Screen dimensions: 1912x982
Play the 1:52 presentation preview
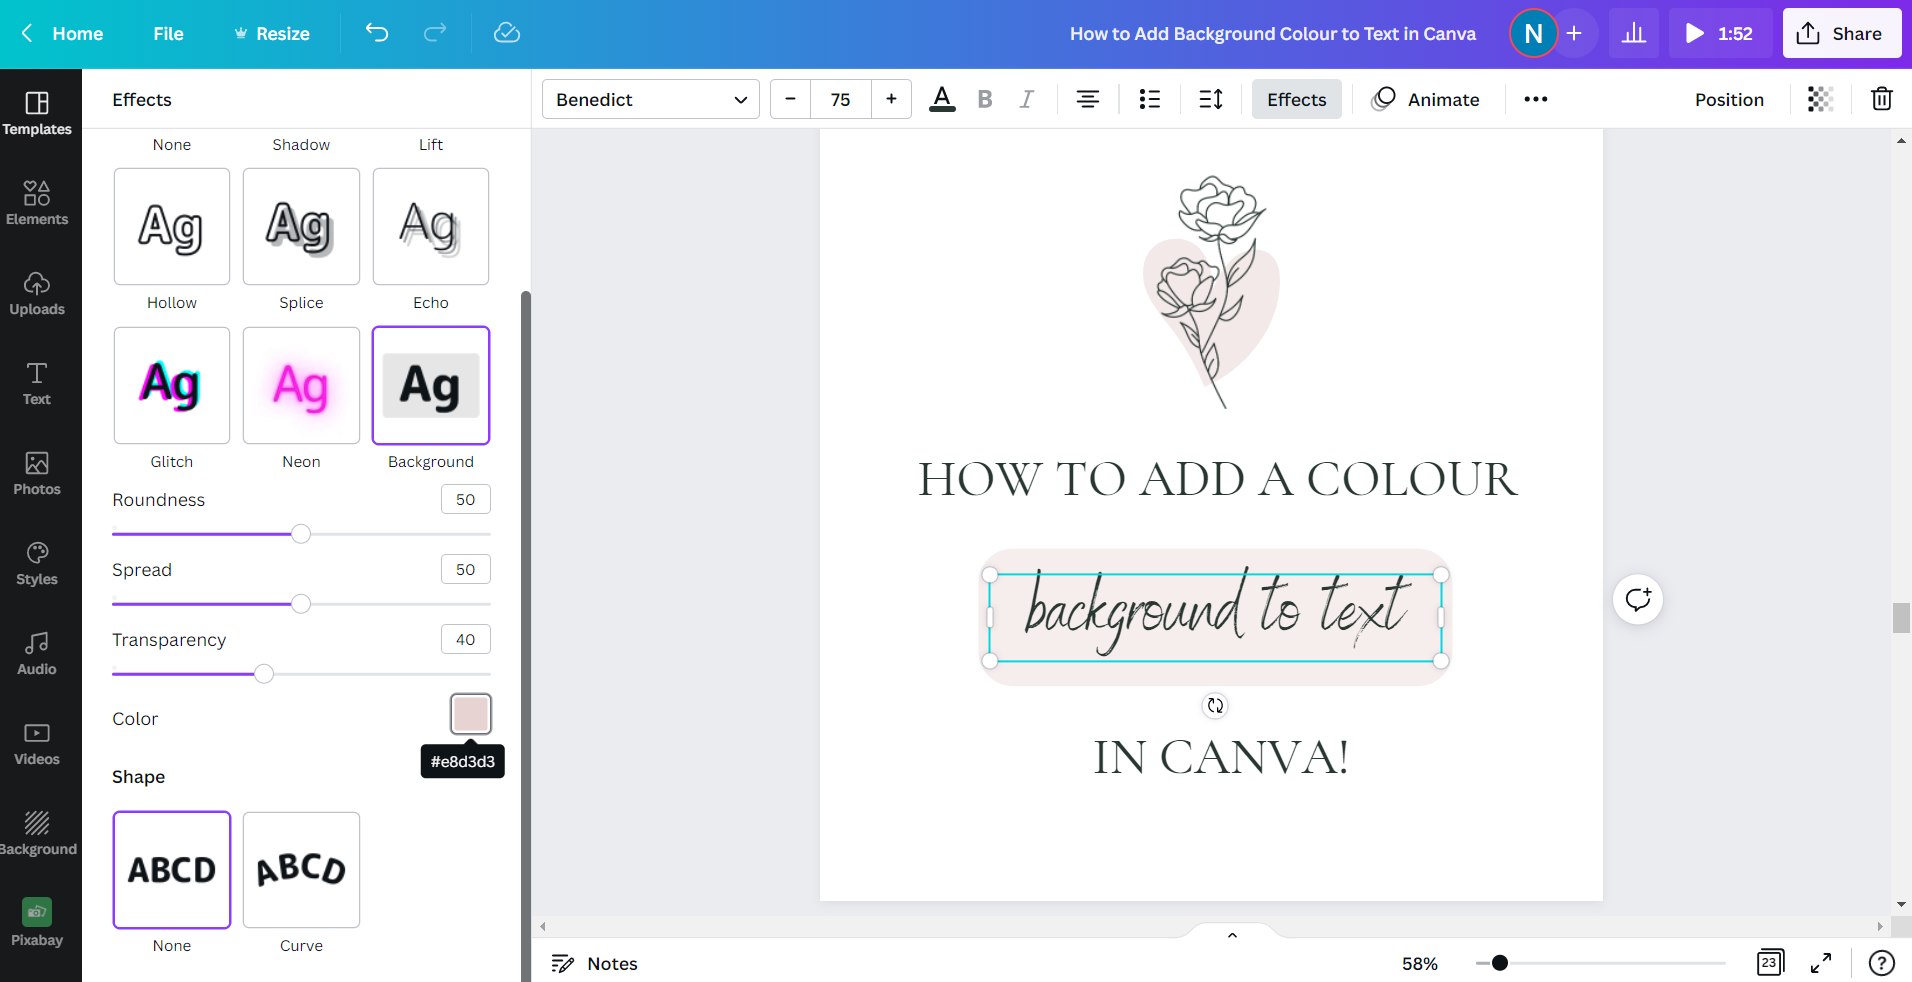[1719, 33]
